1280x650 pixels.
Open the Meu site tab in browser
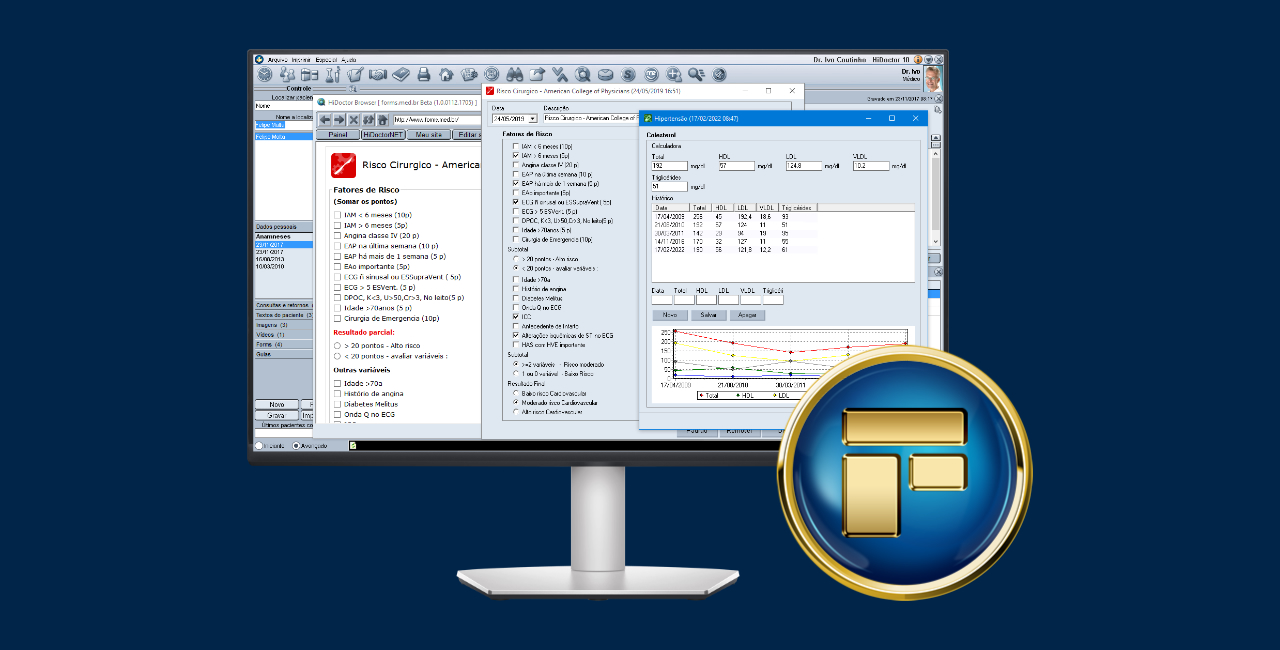point(429,134)
